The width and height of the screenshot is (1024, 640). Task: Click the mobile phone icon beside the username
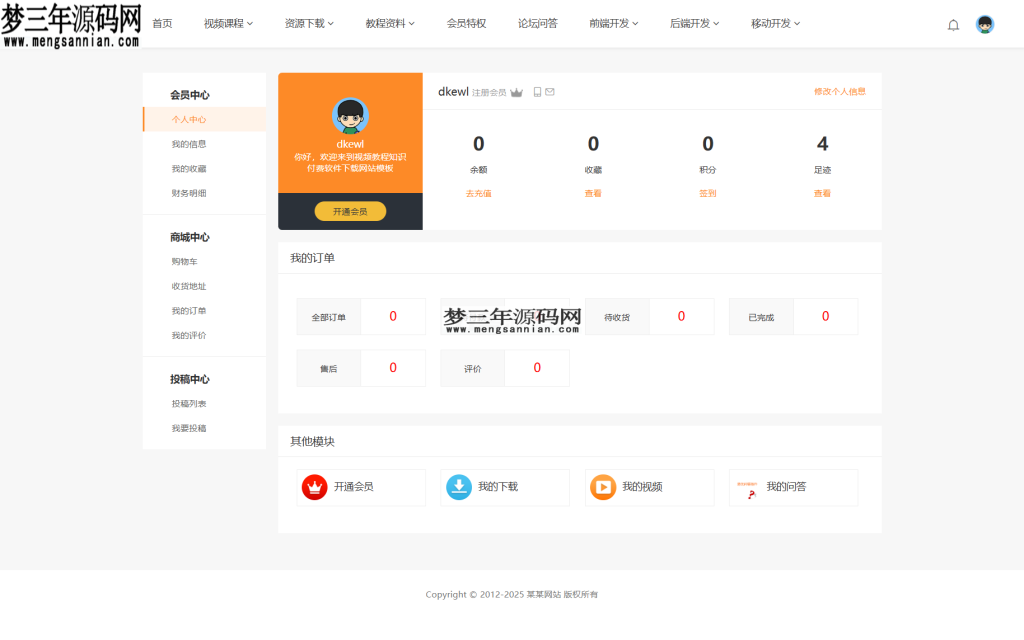[536, 91]
